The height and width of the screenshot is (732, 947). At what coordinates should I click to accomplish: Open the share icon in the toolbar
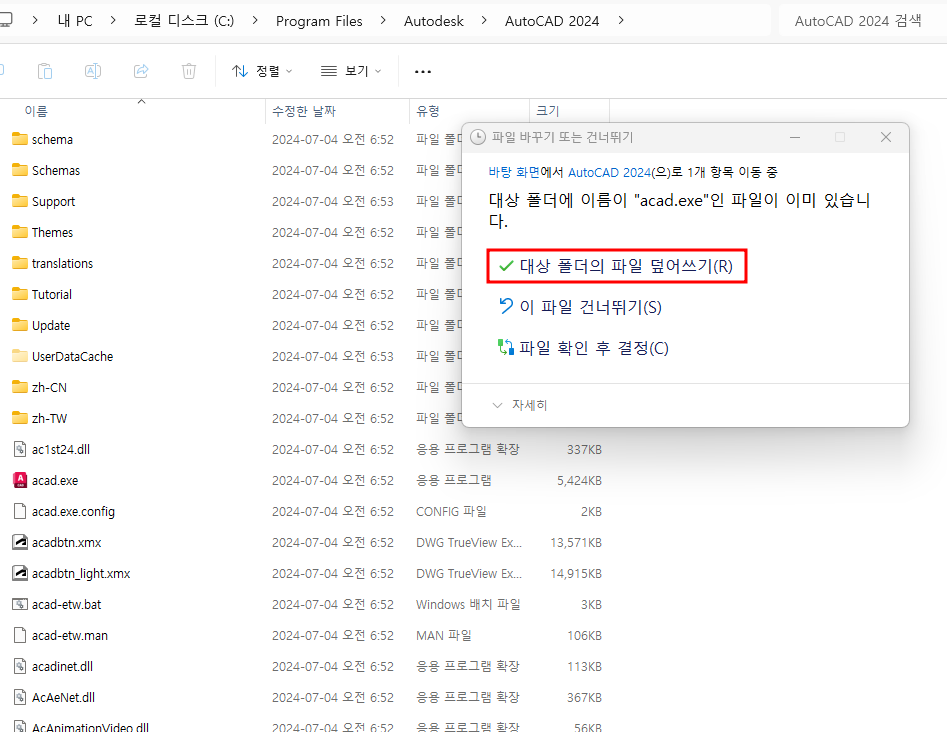coord(140,70)
